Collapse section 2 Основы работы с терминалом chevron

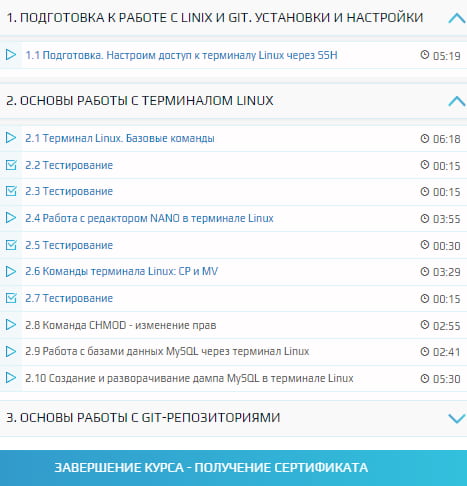pos(457,101)
